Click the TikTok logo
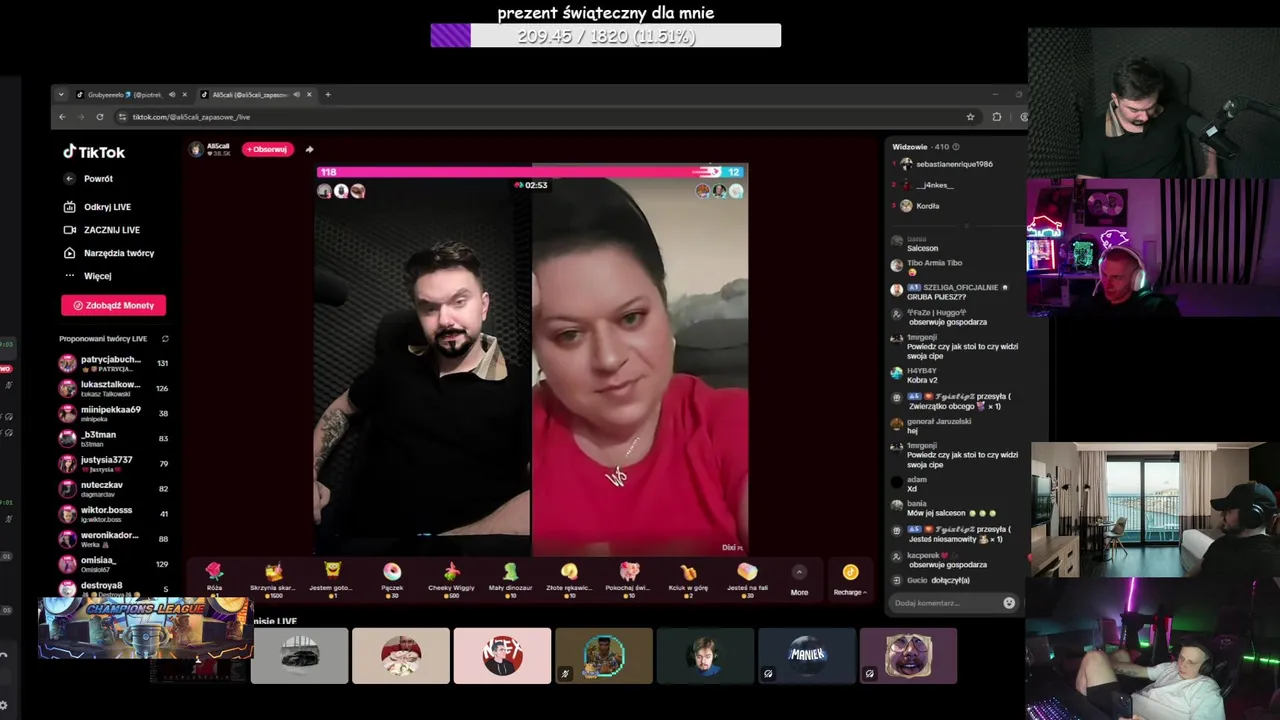This screenshot has height=720, width=1280. click(94, 152)
